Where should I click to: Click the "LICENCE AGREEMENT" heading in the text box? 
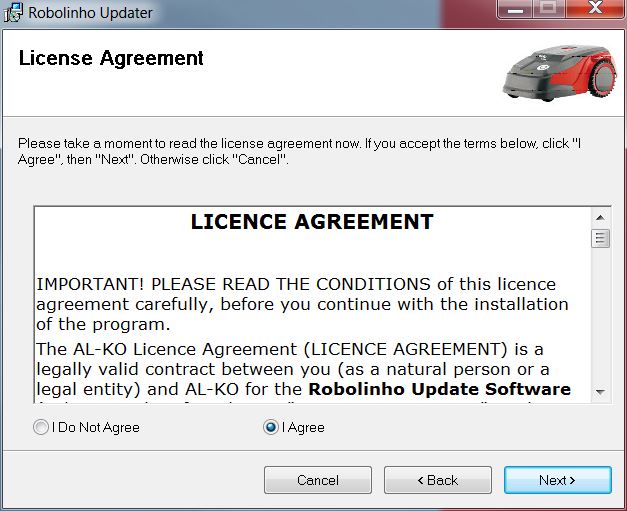(x=312, y=222)
